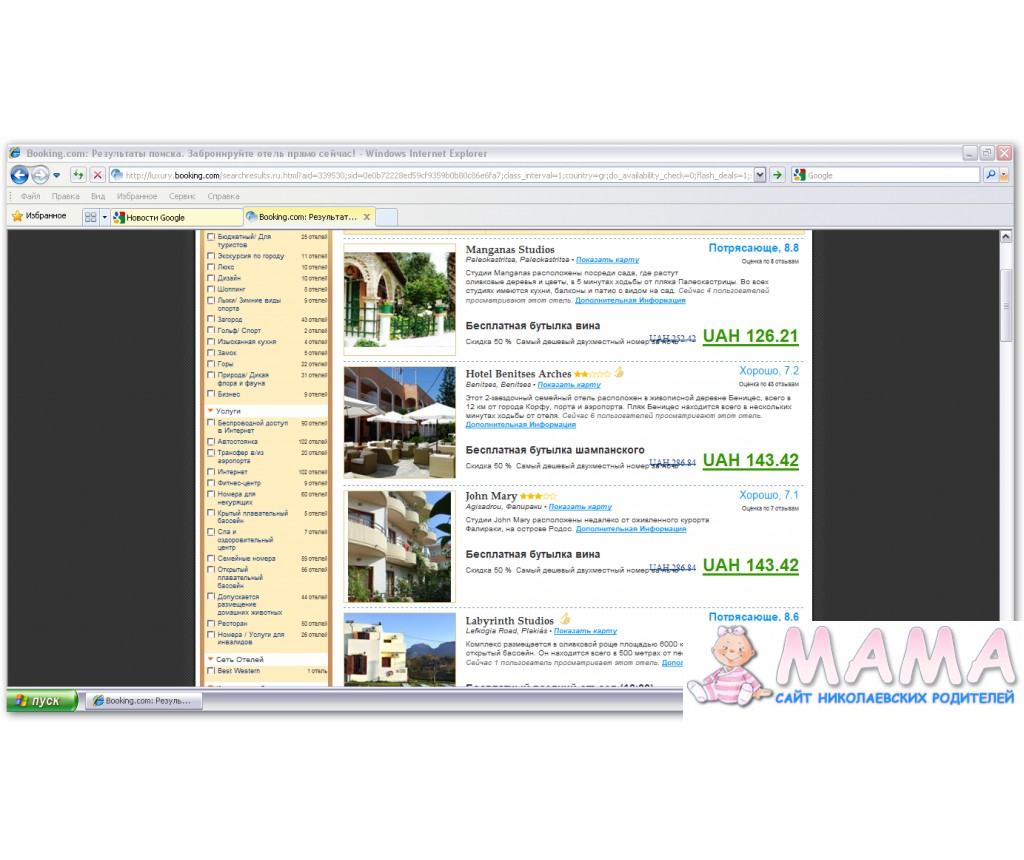Click the UAH 126.21 price link

(750, 337)
